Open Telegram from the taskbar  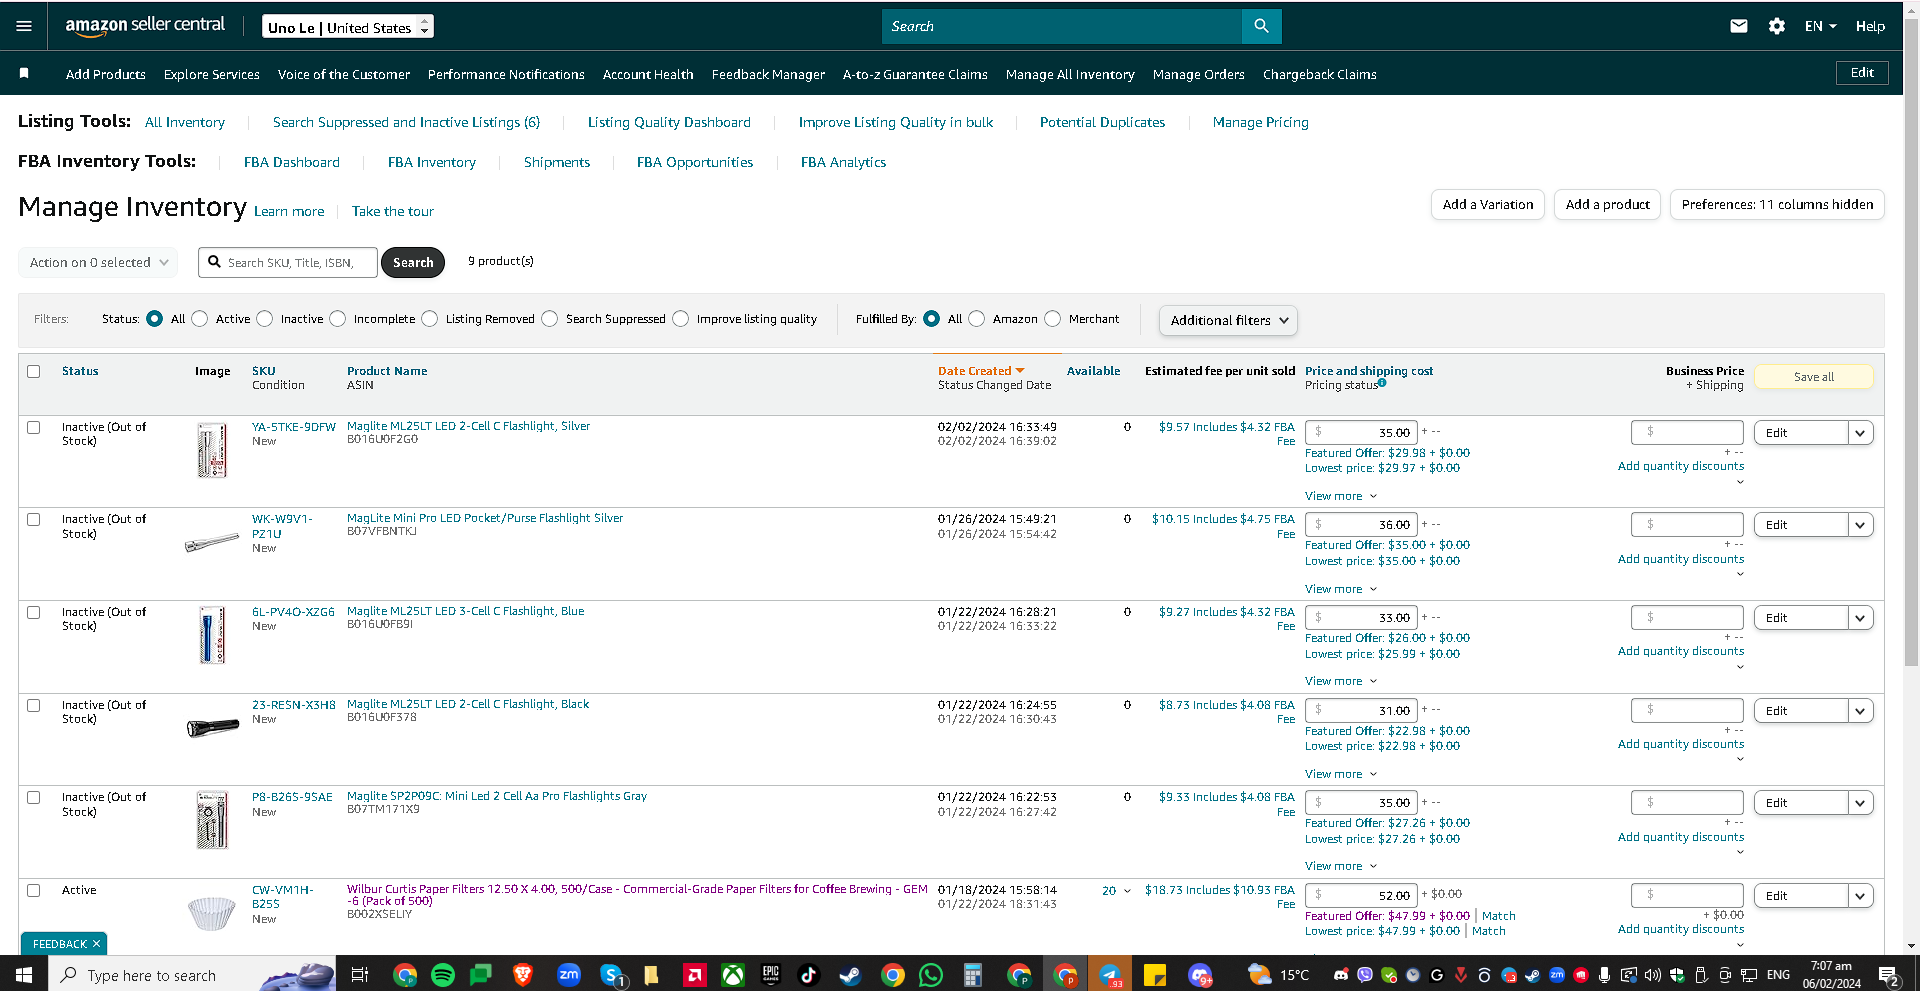click(x=1110, y=975)
